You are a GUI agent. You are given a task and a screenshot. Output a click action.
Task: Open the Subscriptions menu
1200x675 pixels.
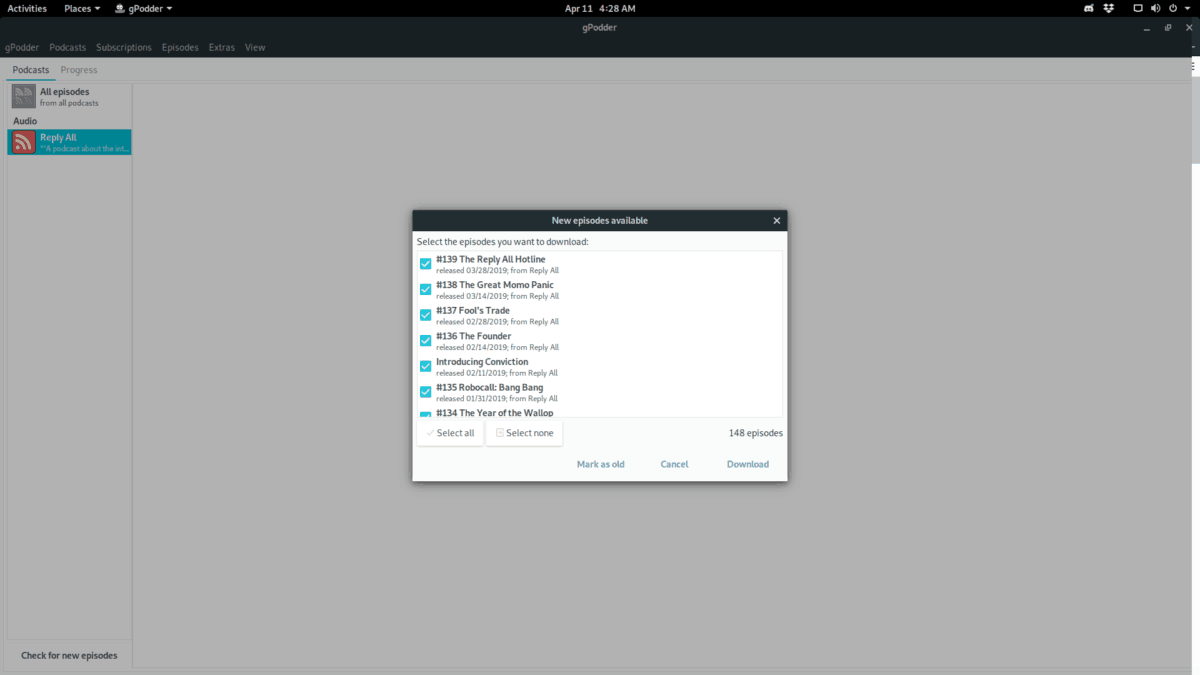[x=124, y=47]
